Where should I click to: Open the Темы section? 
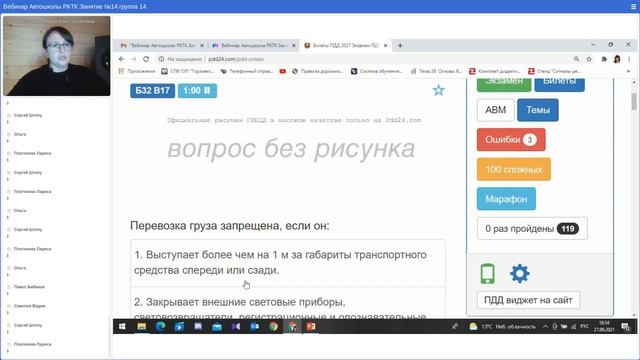point(538,110)
